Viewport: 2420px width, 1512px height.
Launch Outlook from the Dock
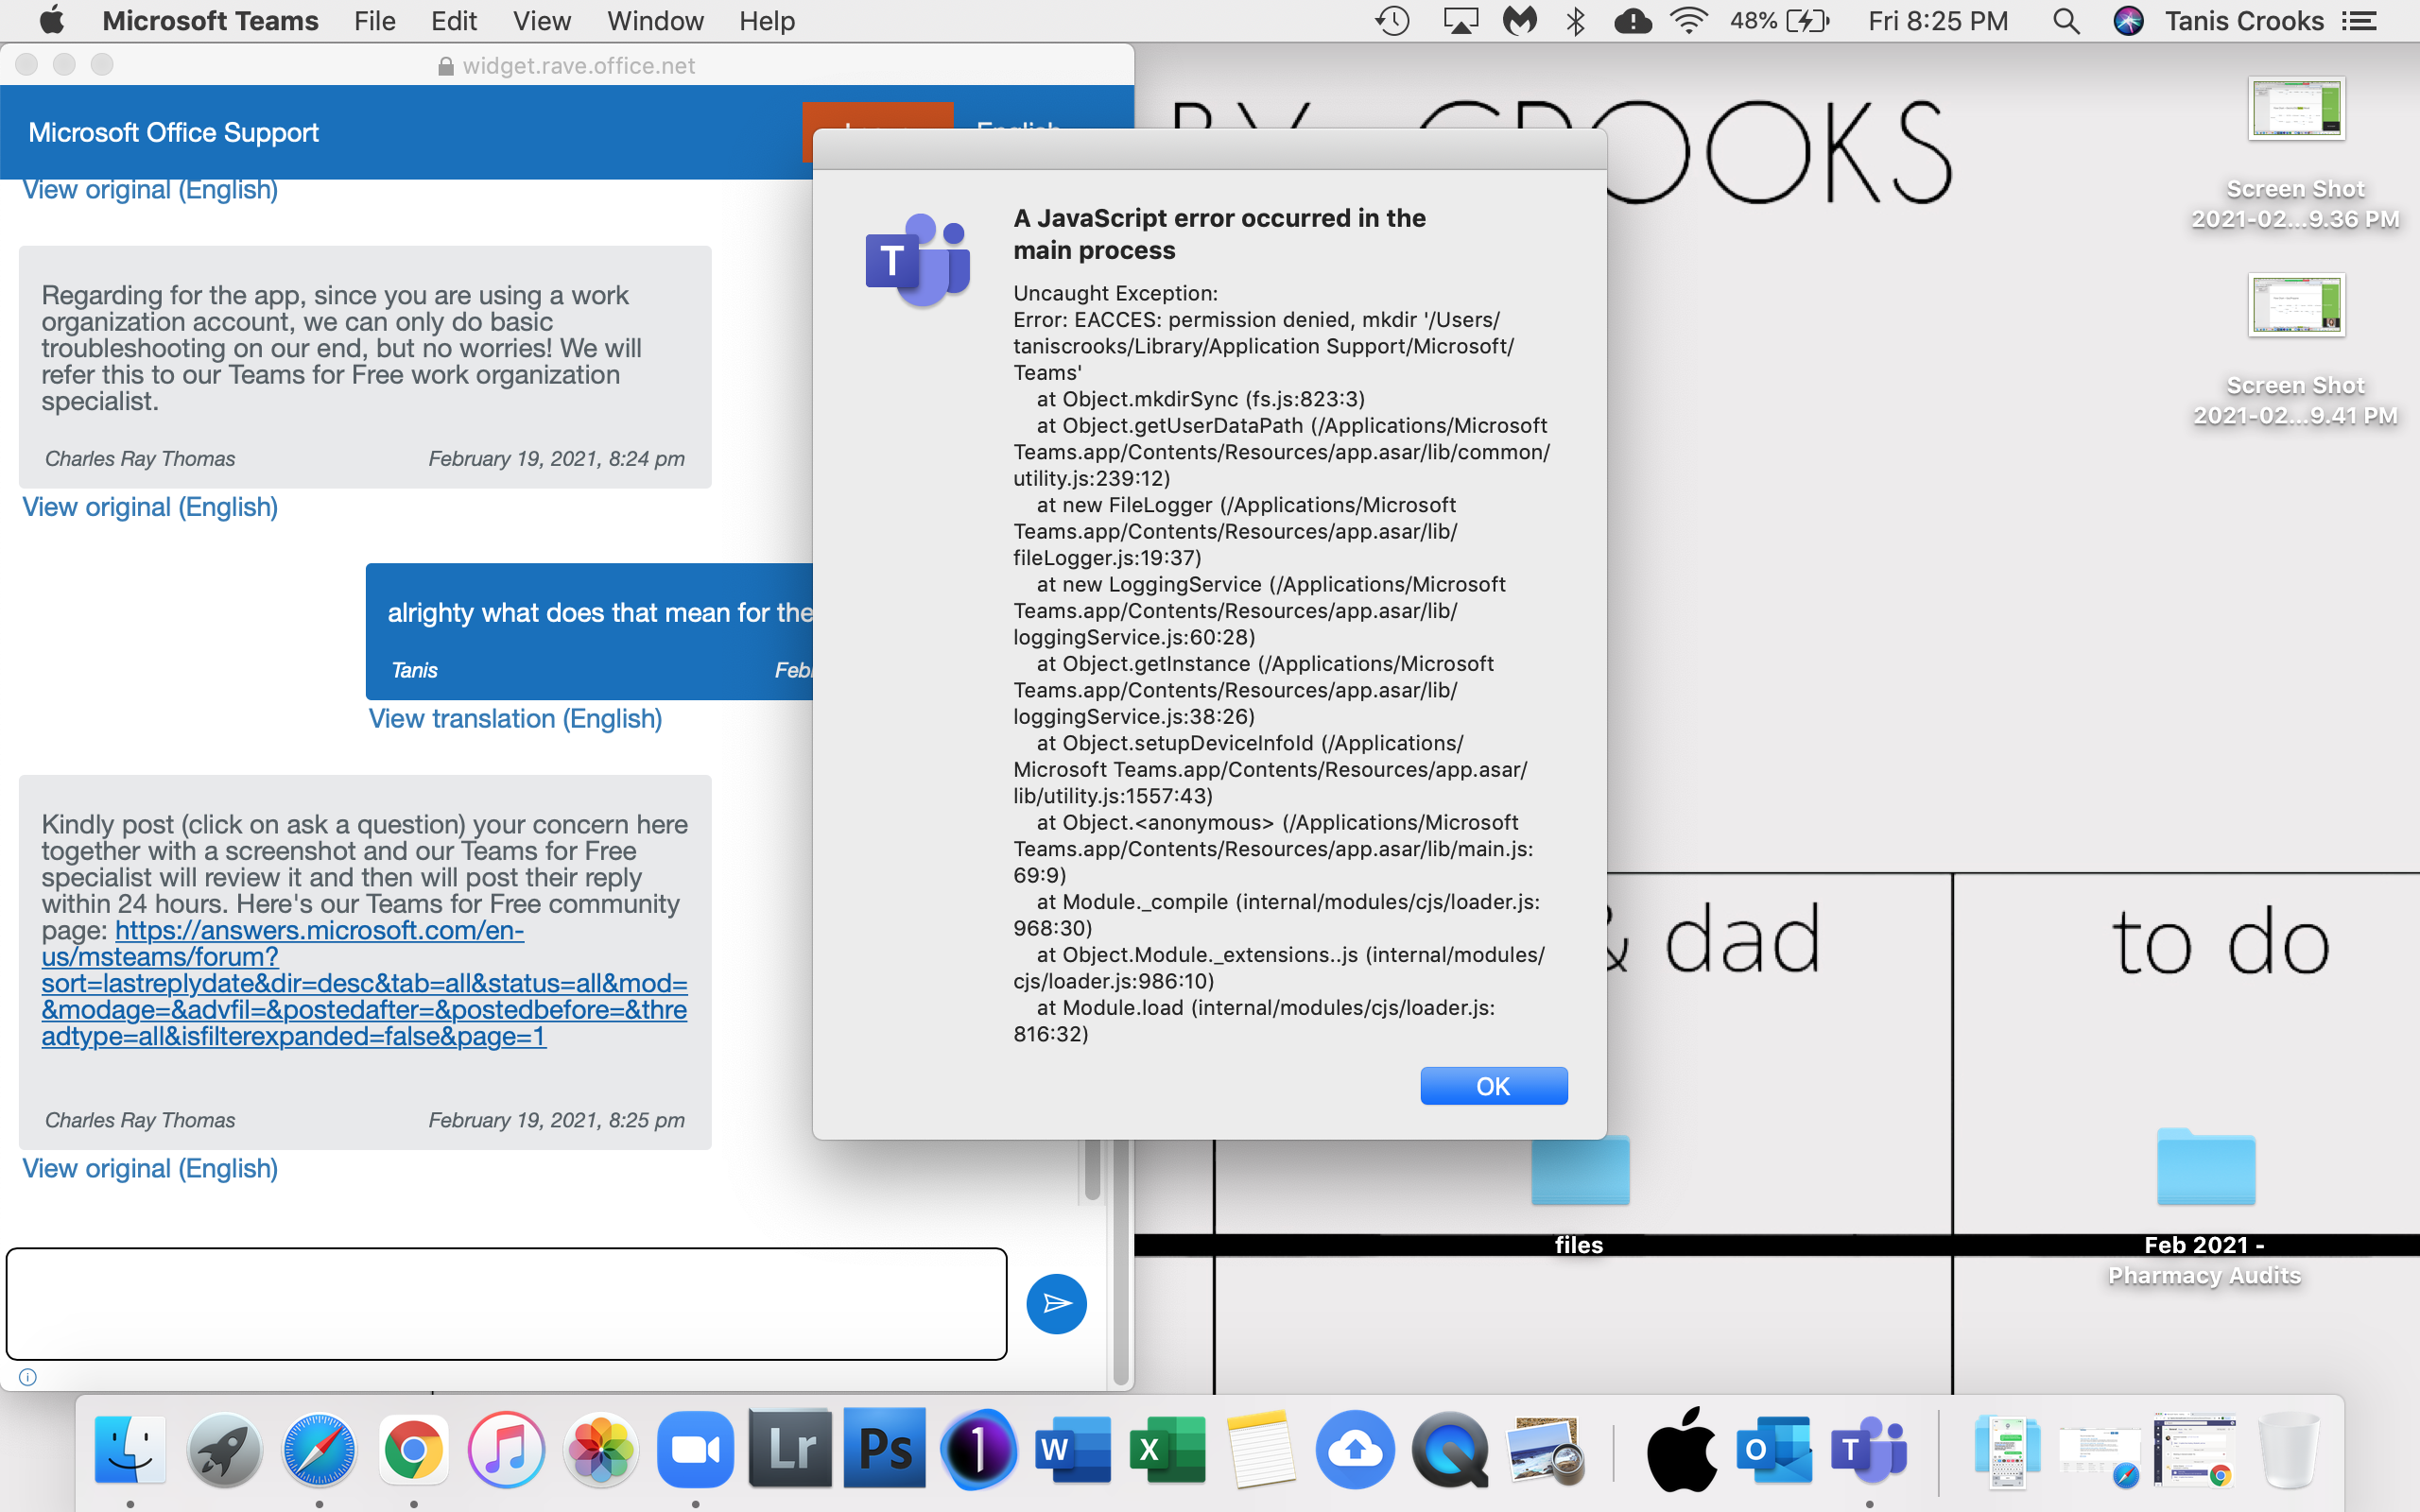[1774, 1449]
